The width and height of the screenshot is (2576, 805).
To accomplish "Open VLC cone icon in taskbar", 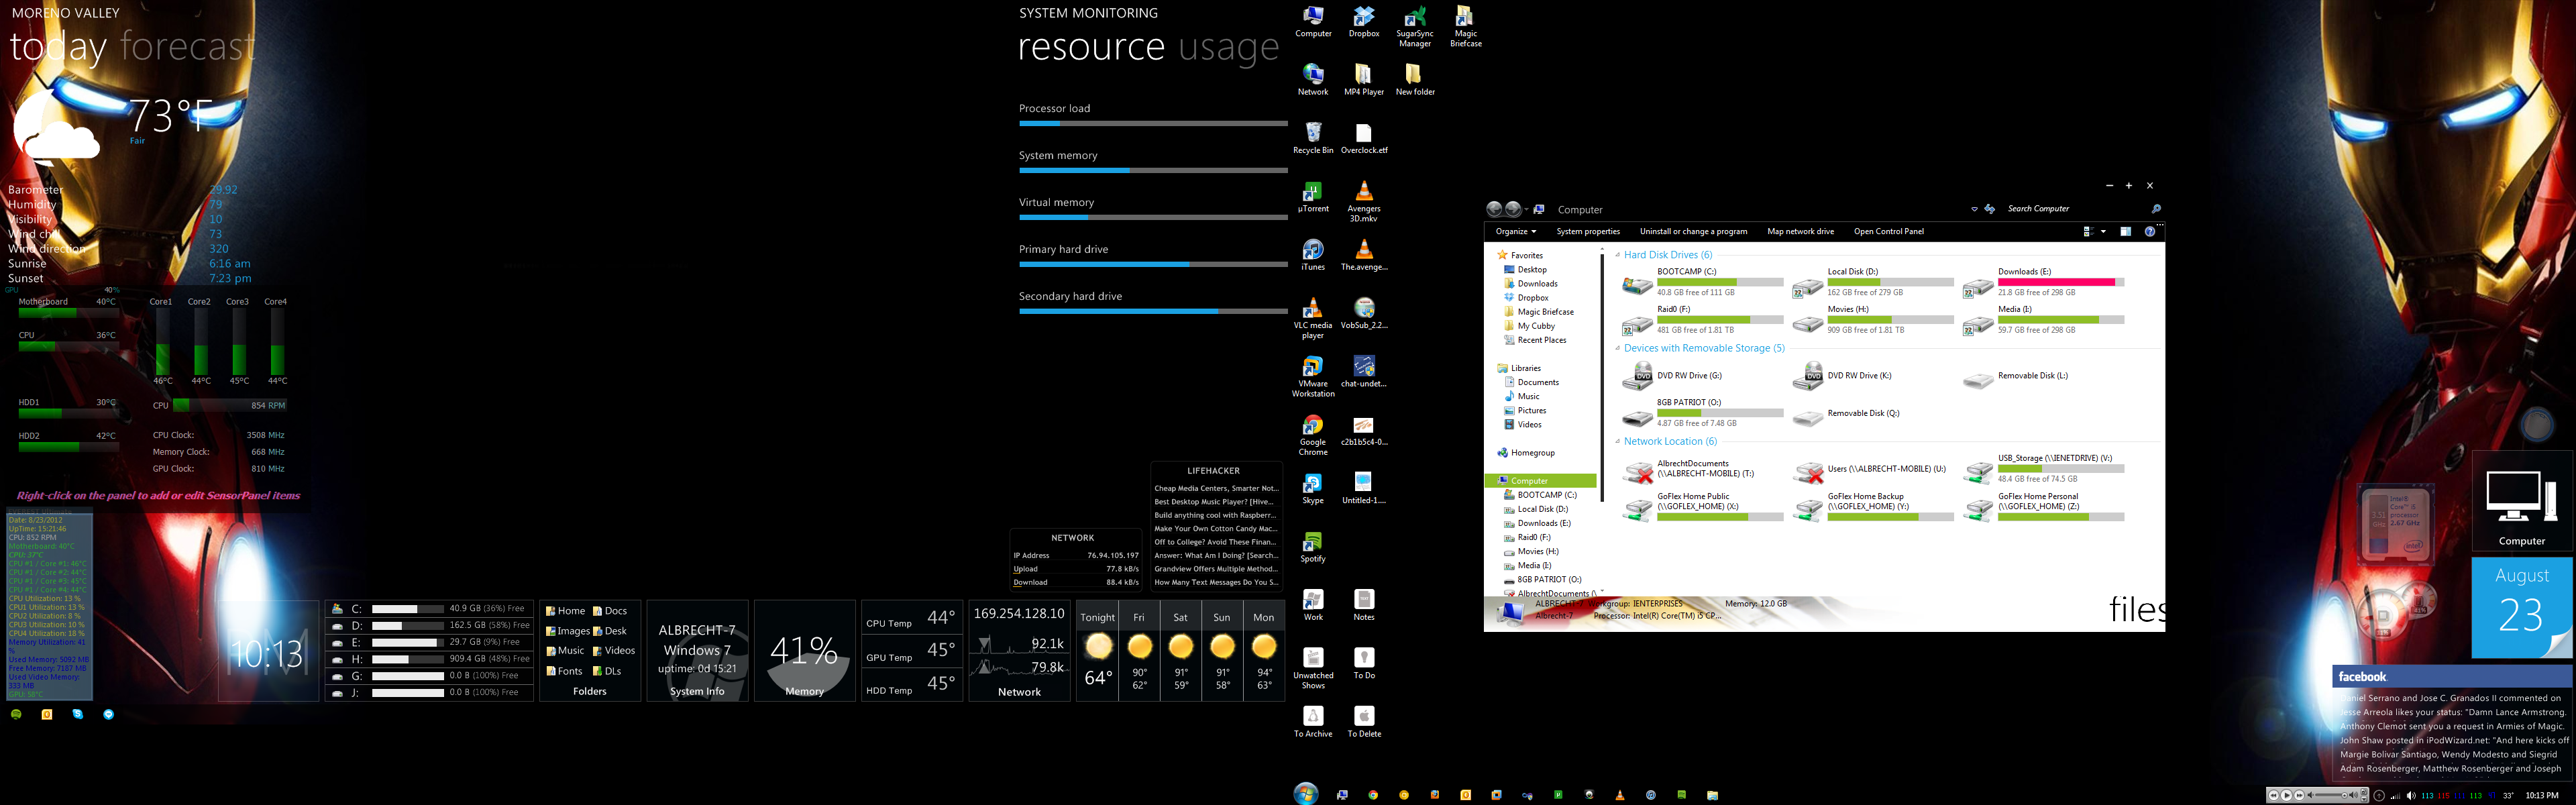I will click(1620, 795).
